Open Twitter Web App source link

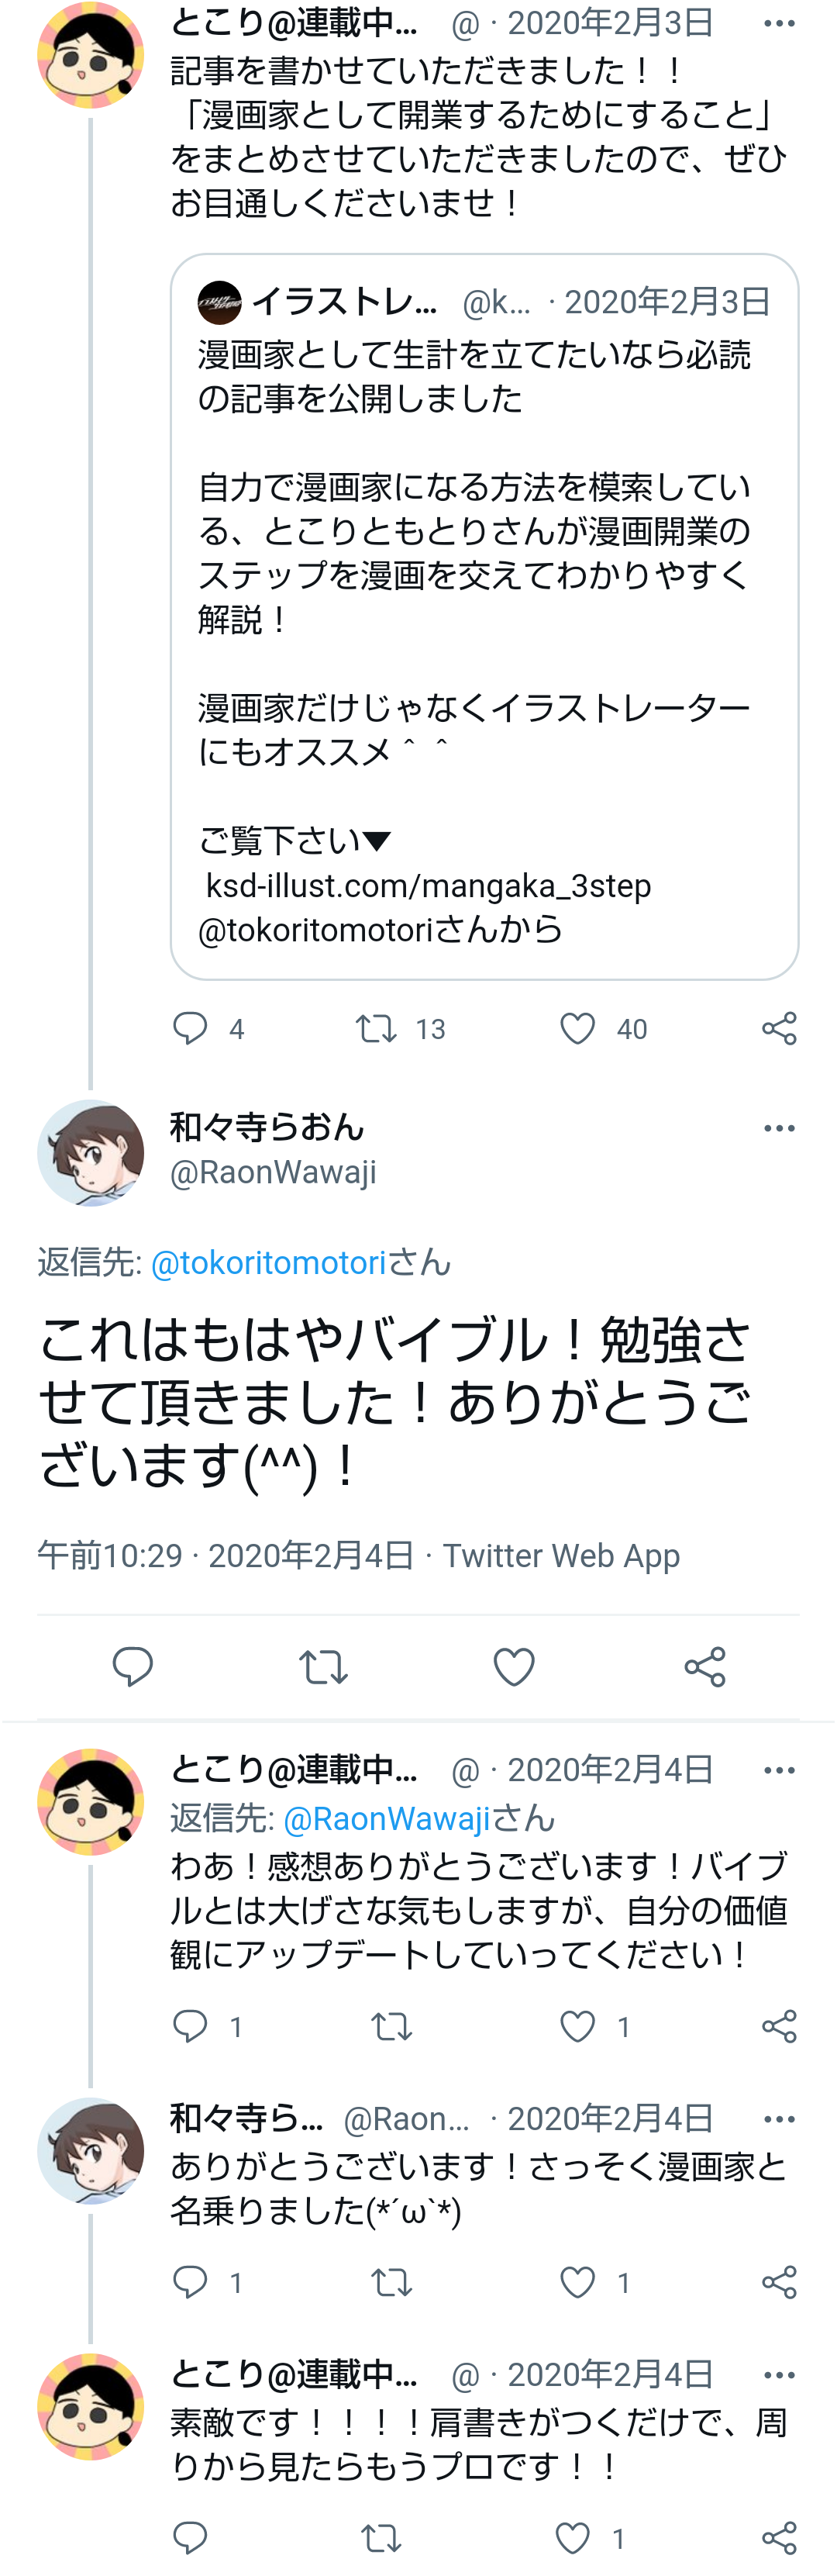pyautogui.click(x=561, y=1556)
